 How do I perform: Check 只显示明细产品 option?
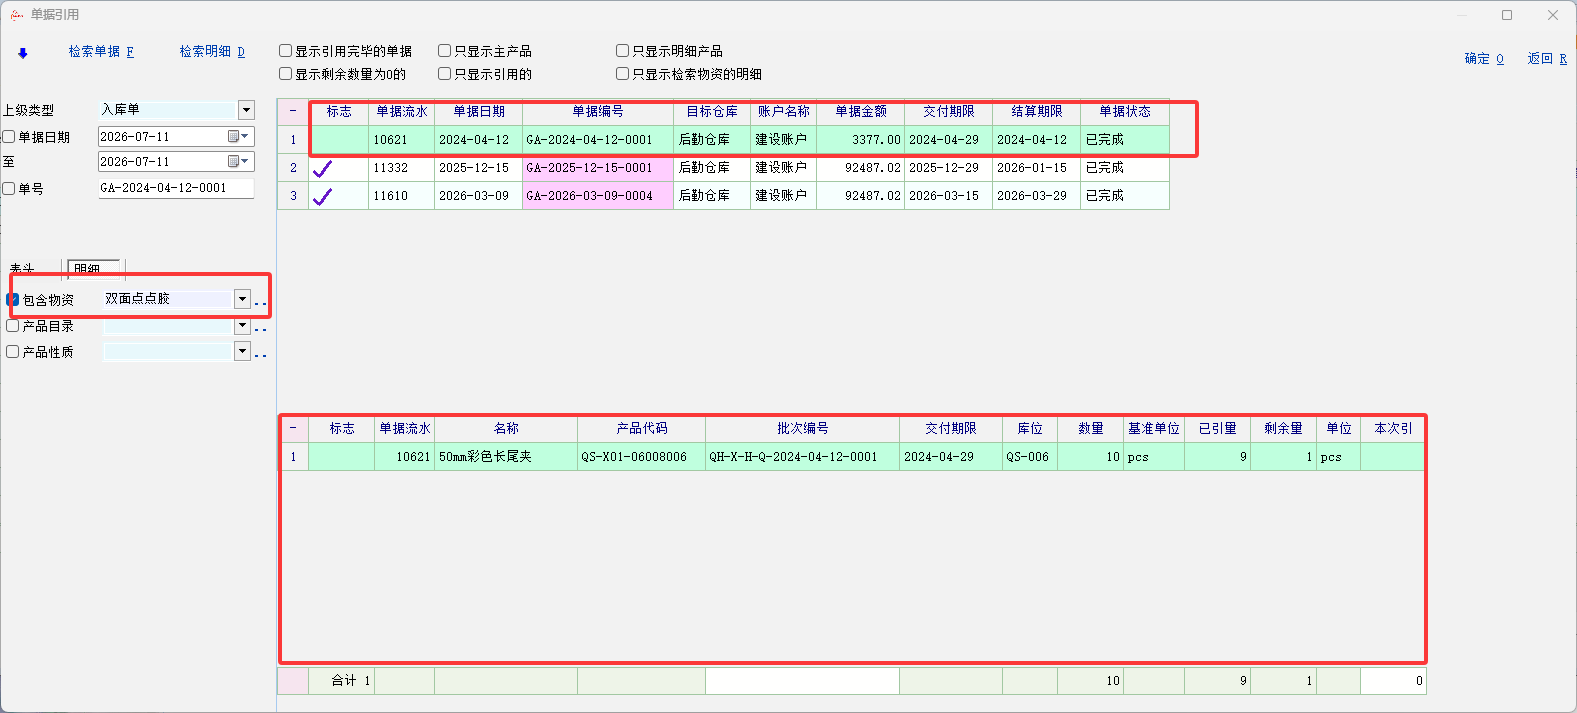click(x=623, y=51)
